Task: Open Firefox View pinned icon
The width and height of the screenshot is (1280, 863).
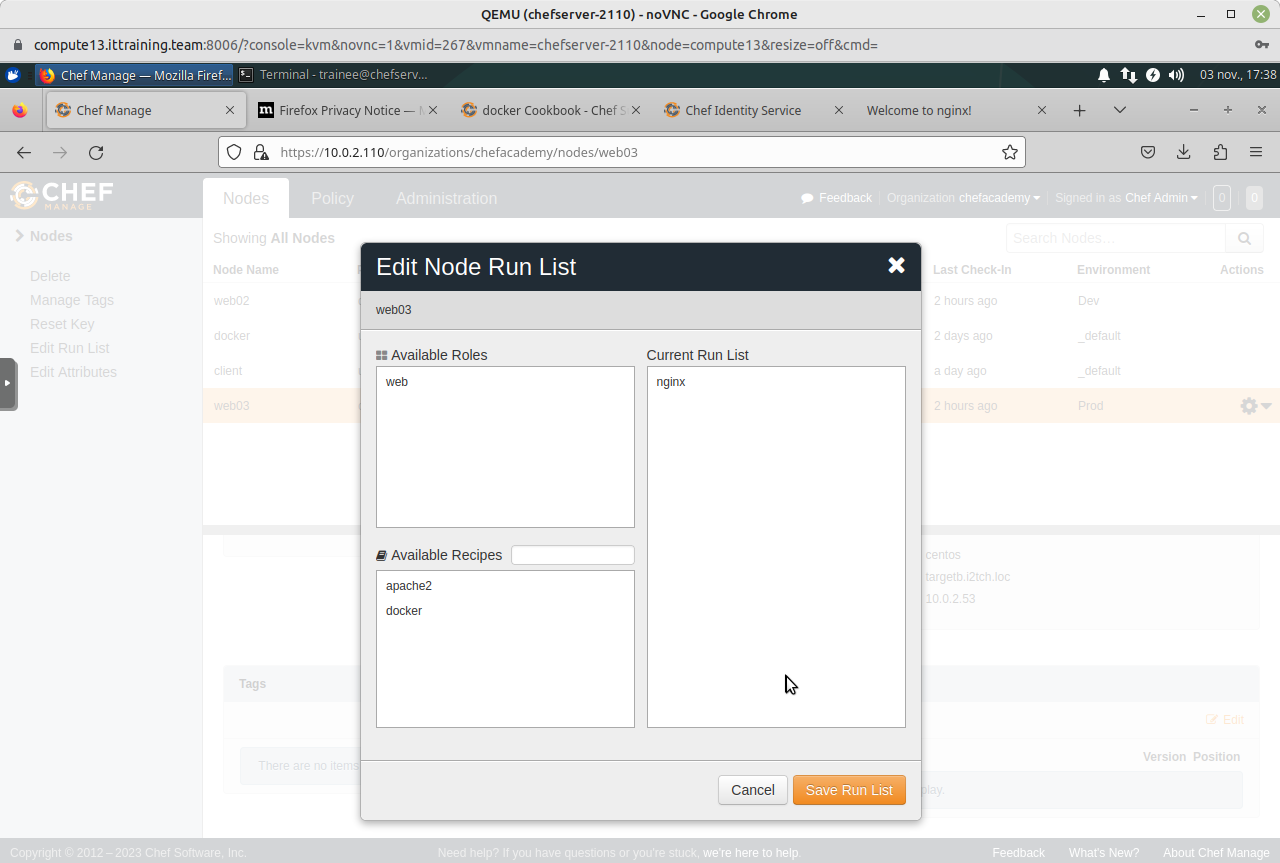Action: coord(19,110)
